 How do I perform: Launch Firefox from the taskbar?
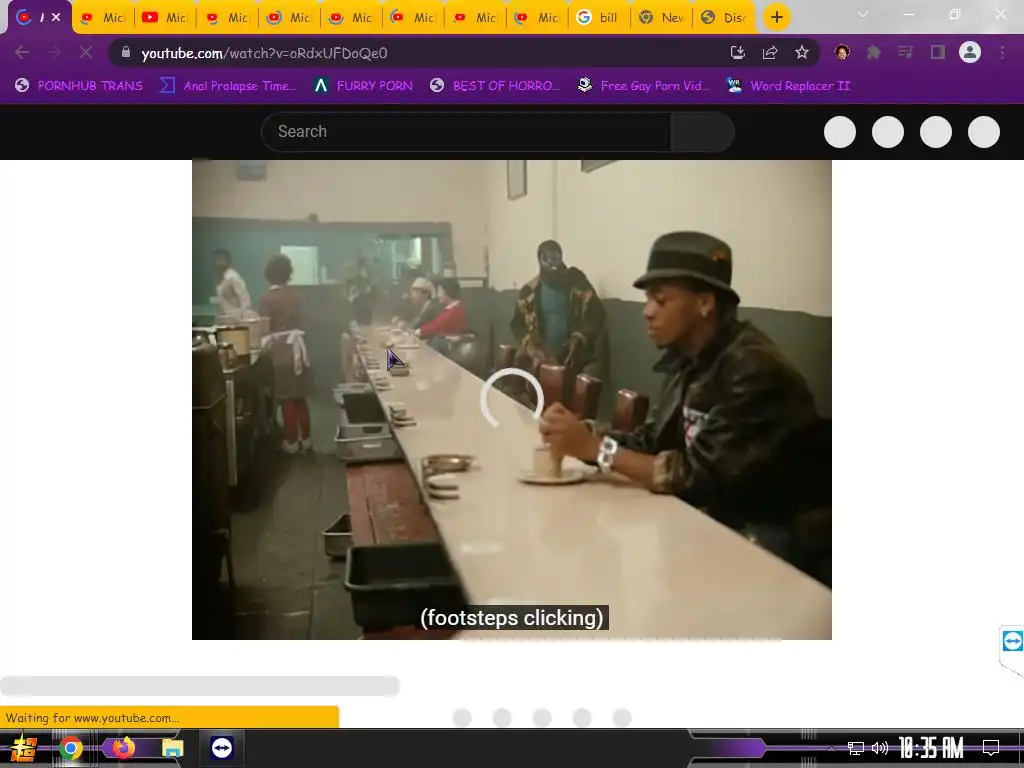pyautogui.click(x=123, y=747)
